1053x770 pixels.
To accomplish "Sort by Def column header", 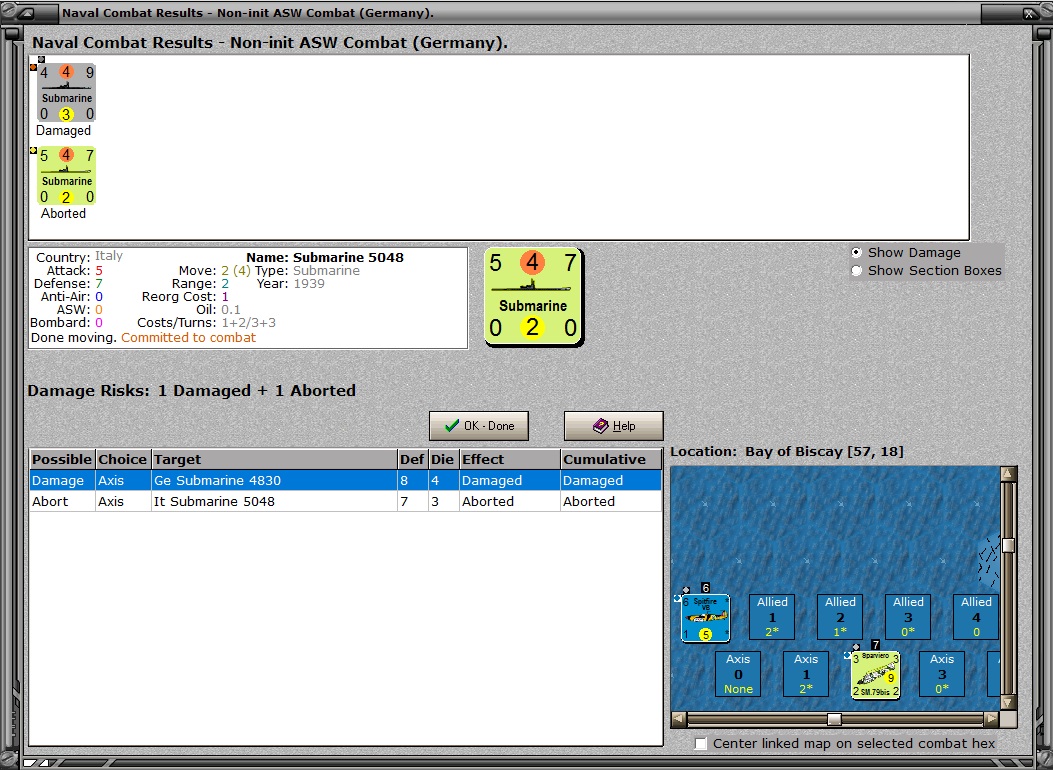I will click(x=412, y=459).
